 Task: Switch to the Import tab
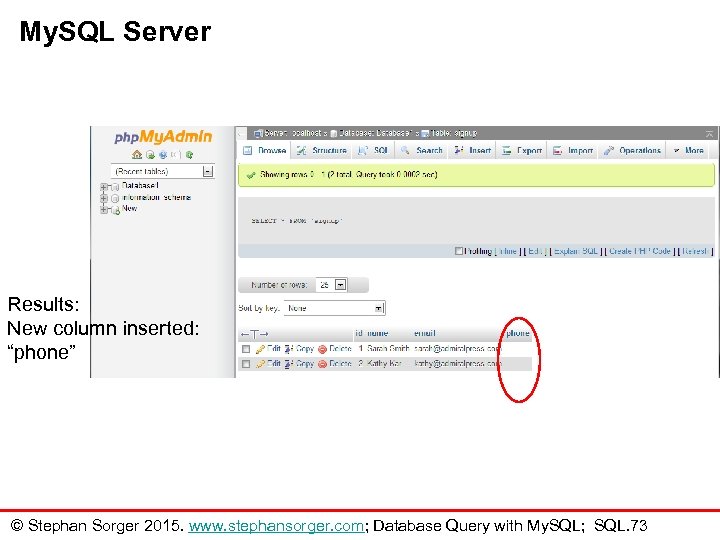pyautogui.click(x=574, y=150)
